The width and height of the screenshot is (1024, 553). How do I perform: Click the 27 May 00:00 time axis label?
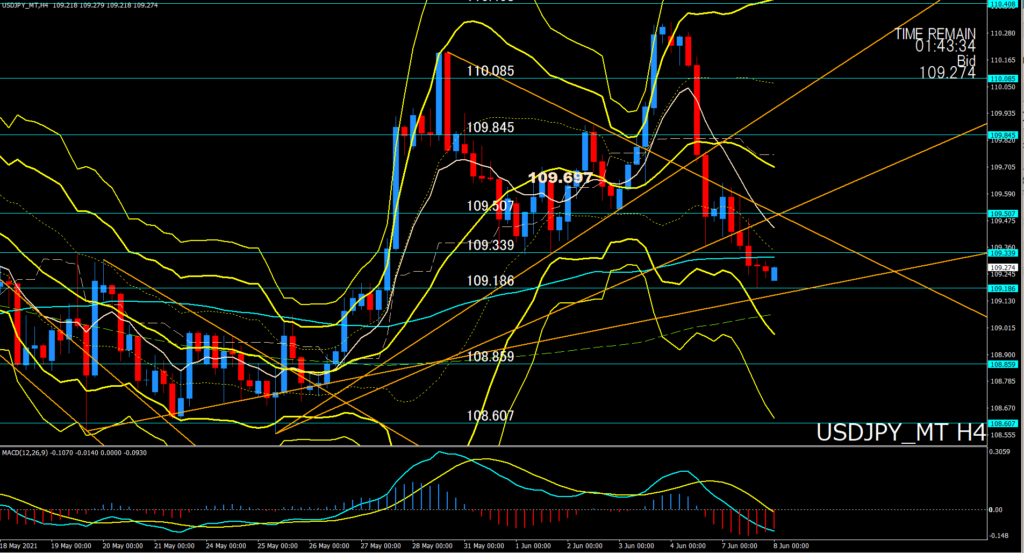tap(381, 546)
